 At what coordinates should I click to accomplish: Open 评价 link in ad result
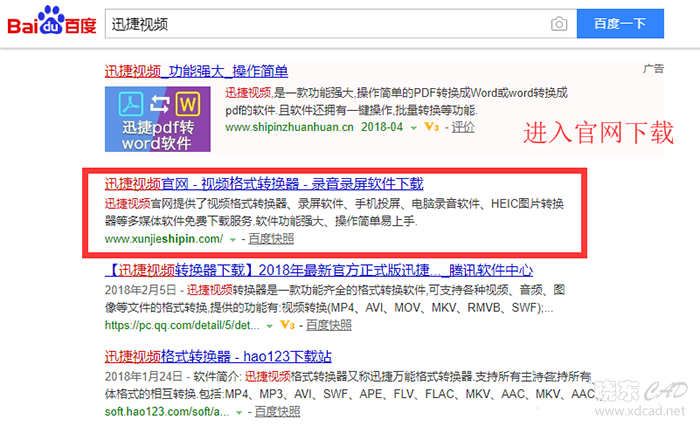tap(462, 127)
